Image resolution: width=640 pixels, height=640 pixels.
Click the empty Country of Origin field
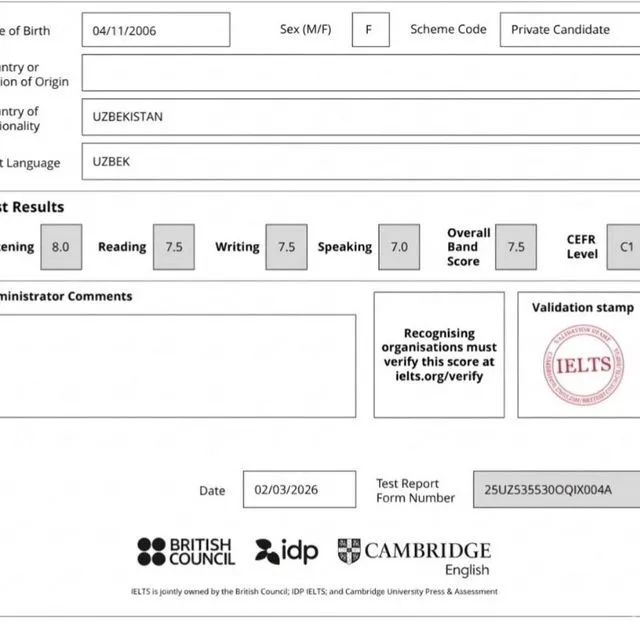(361, 73)
